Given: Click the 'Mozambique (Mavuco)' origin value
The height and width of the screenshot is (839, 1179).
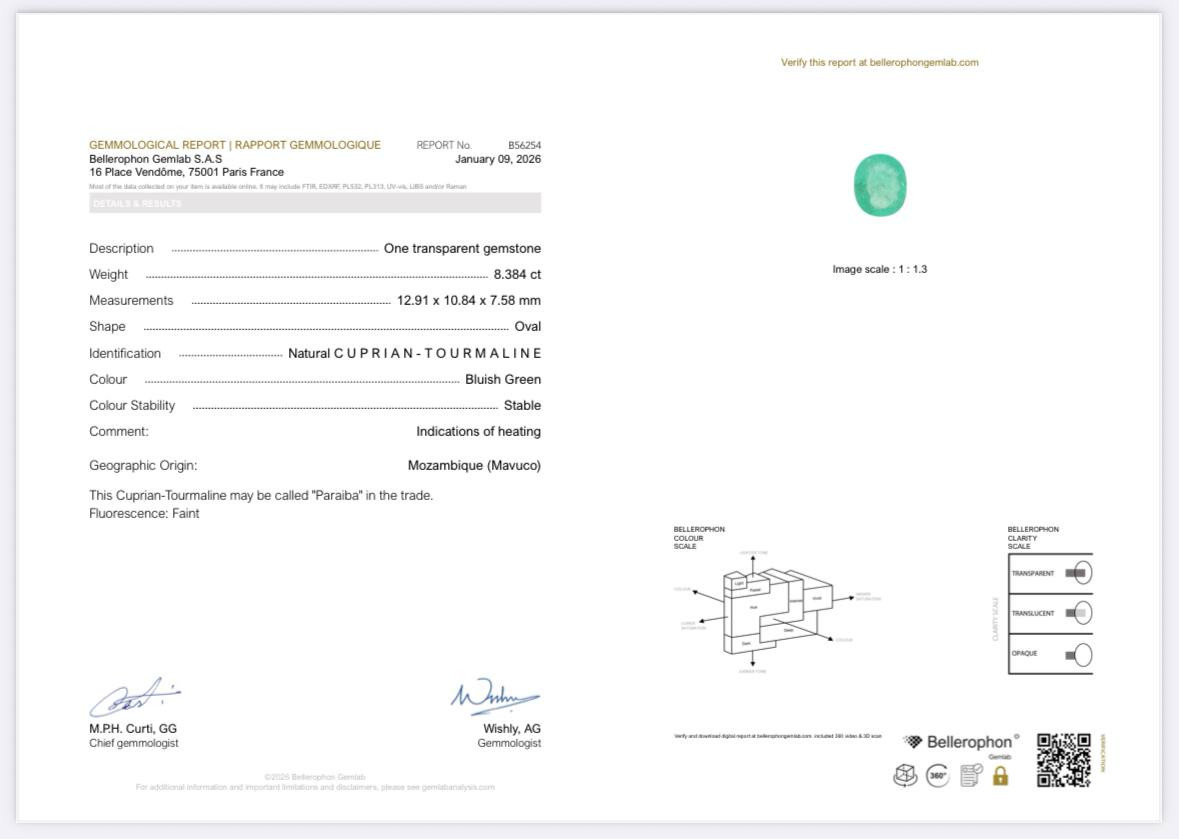Looking at the screenshot, I should [x=474, y=465].
